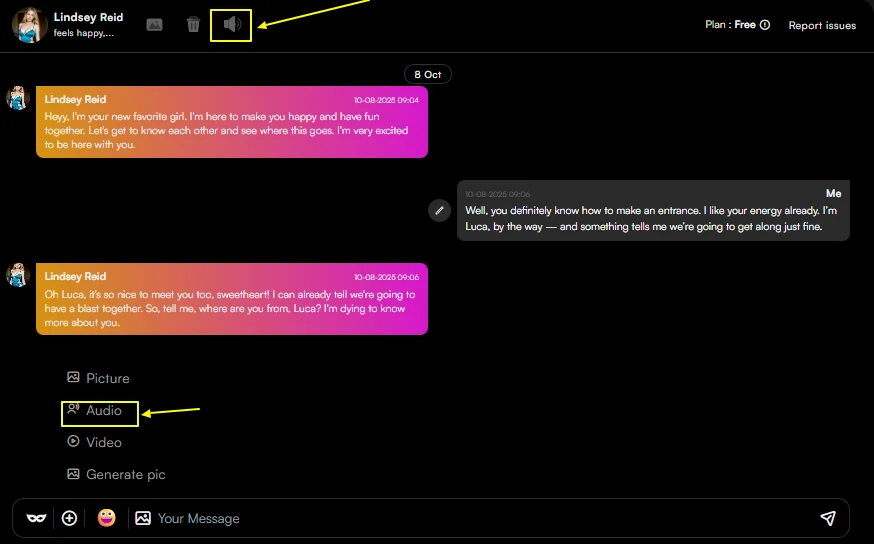
Task: Open the emoji picker
Action: point(106,518)
